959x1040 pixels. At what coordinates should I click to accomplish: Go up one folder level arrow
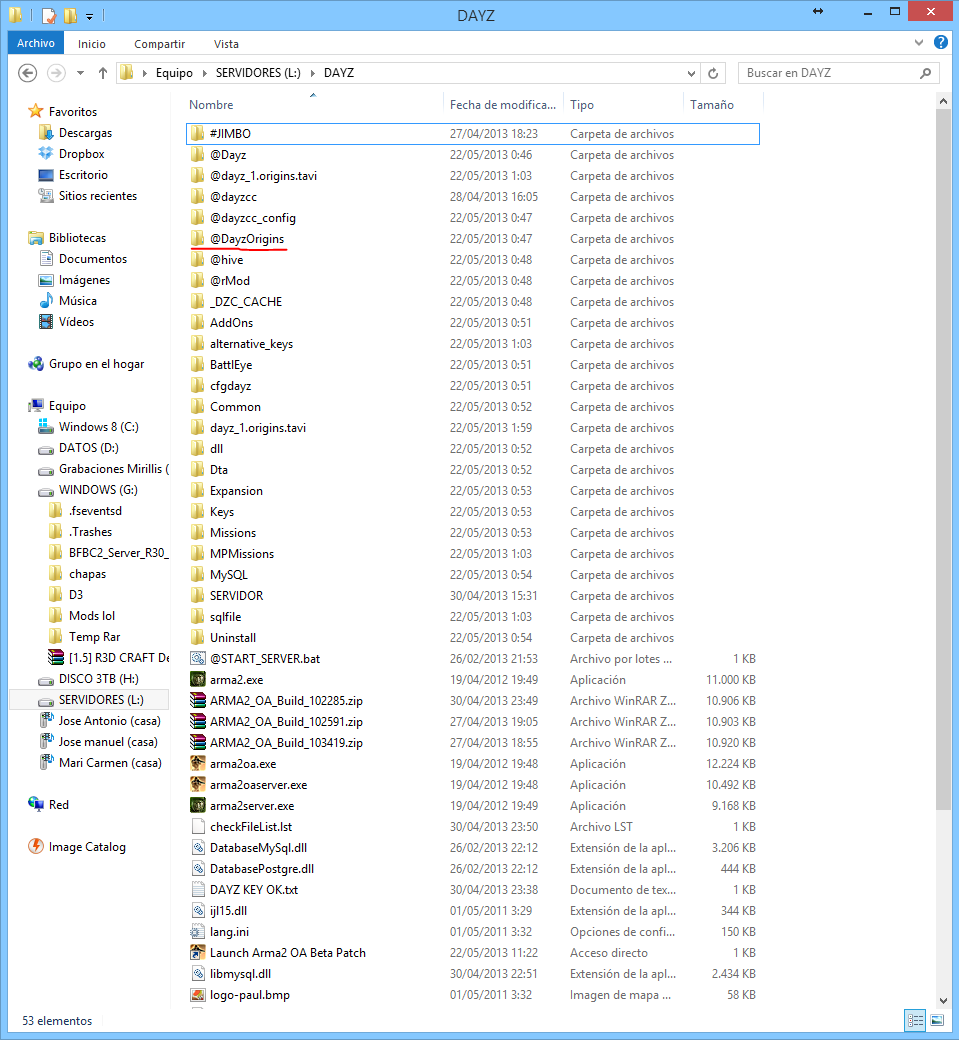103,73
